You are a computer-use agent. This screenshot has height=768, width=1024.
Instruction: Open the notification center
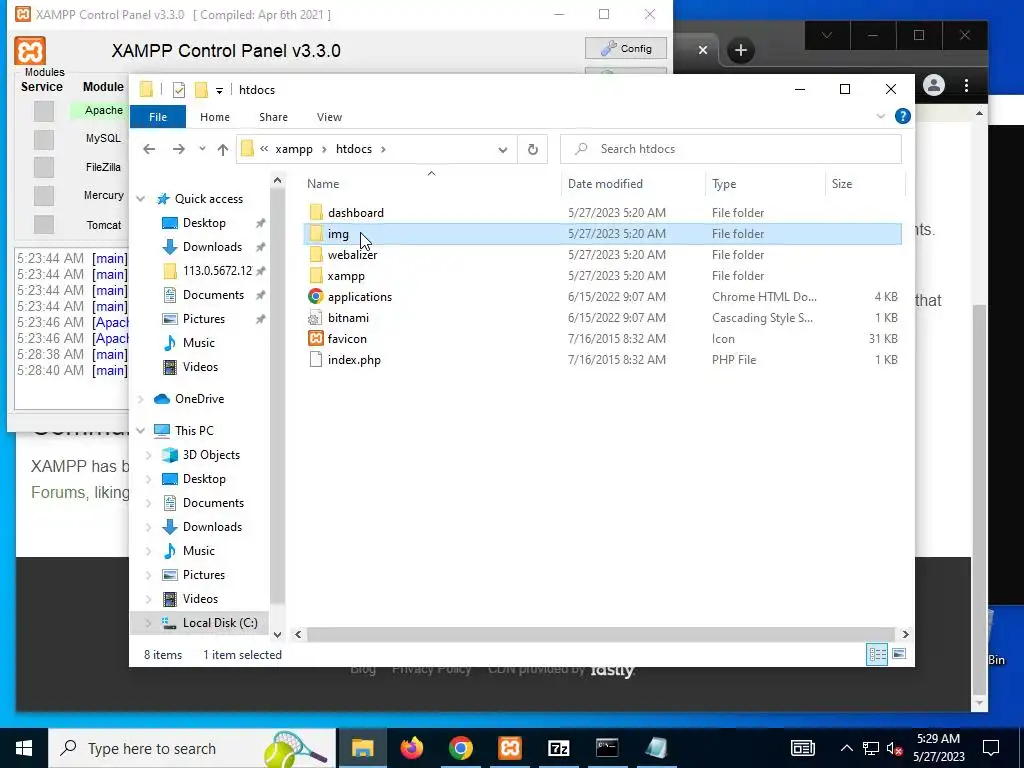click(991, 748)
